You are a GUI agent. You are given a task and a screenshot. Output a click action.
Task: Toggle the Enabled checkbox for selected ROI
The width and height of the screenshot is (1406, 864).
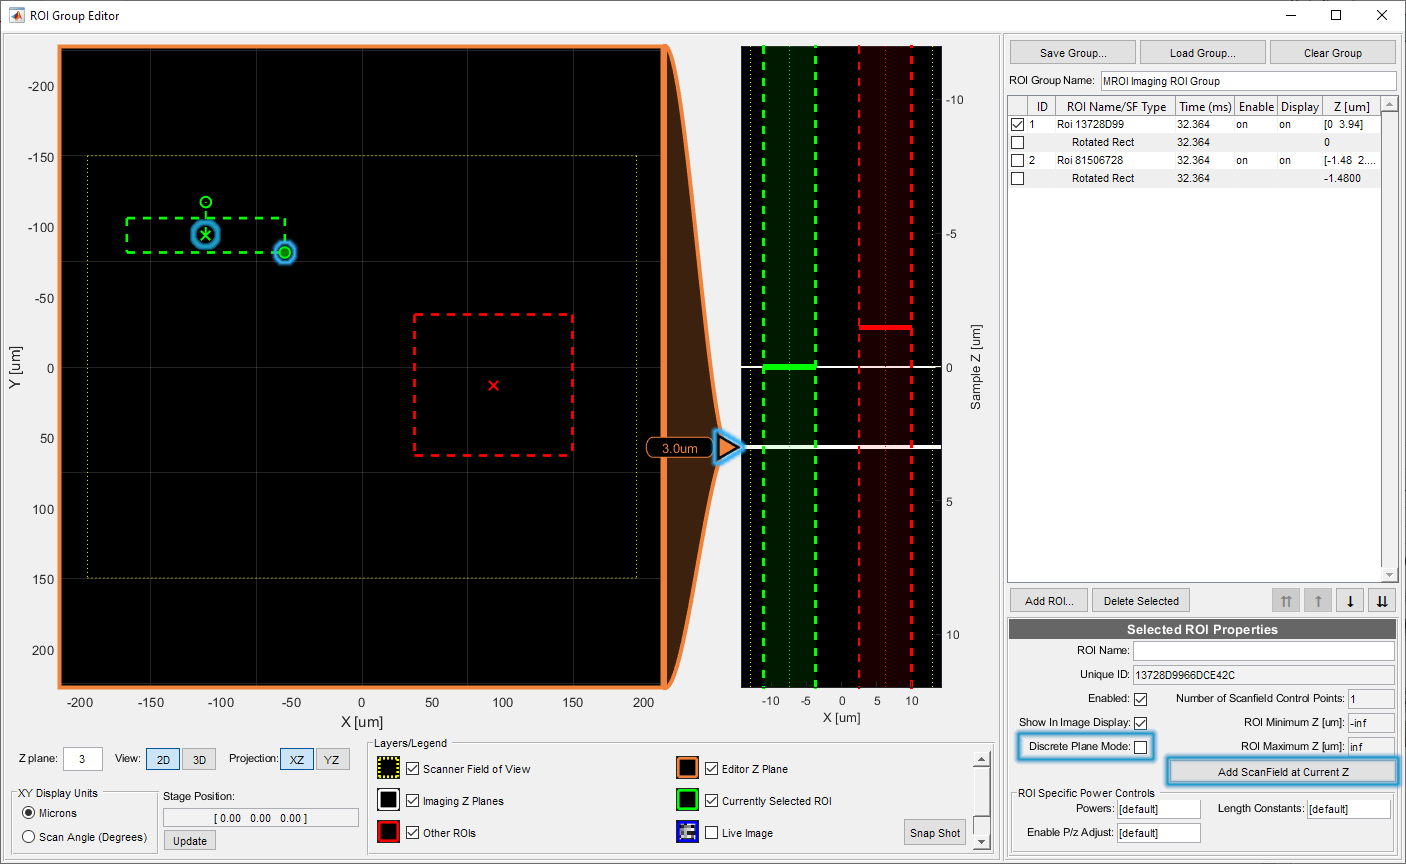click(x=1140, y=699)
